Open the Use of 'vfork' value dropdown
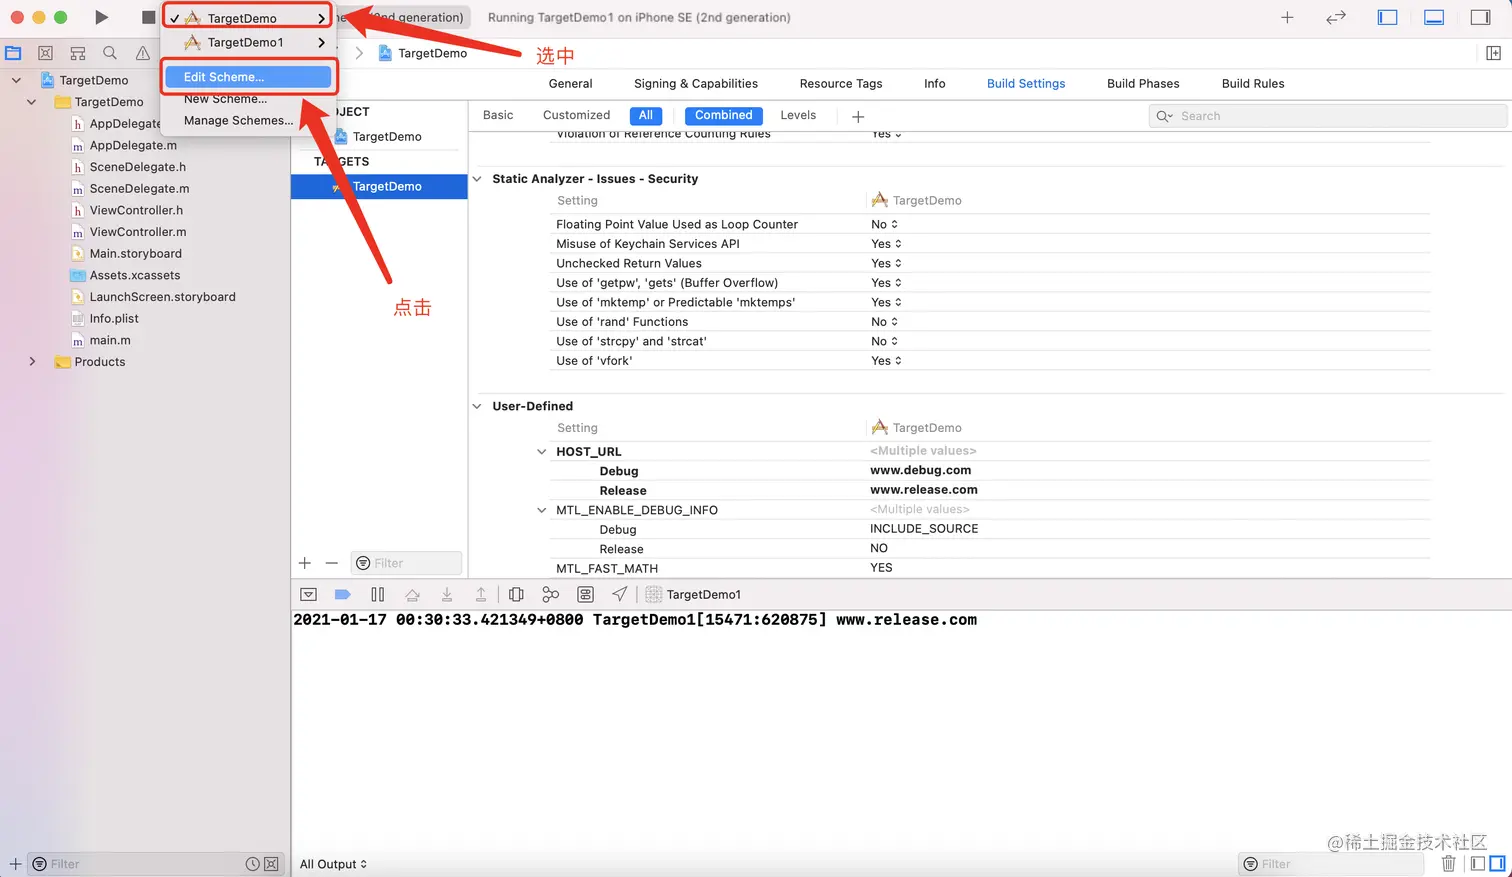 tap(886, 361)
